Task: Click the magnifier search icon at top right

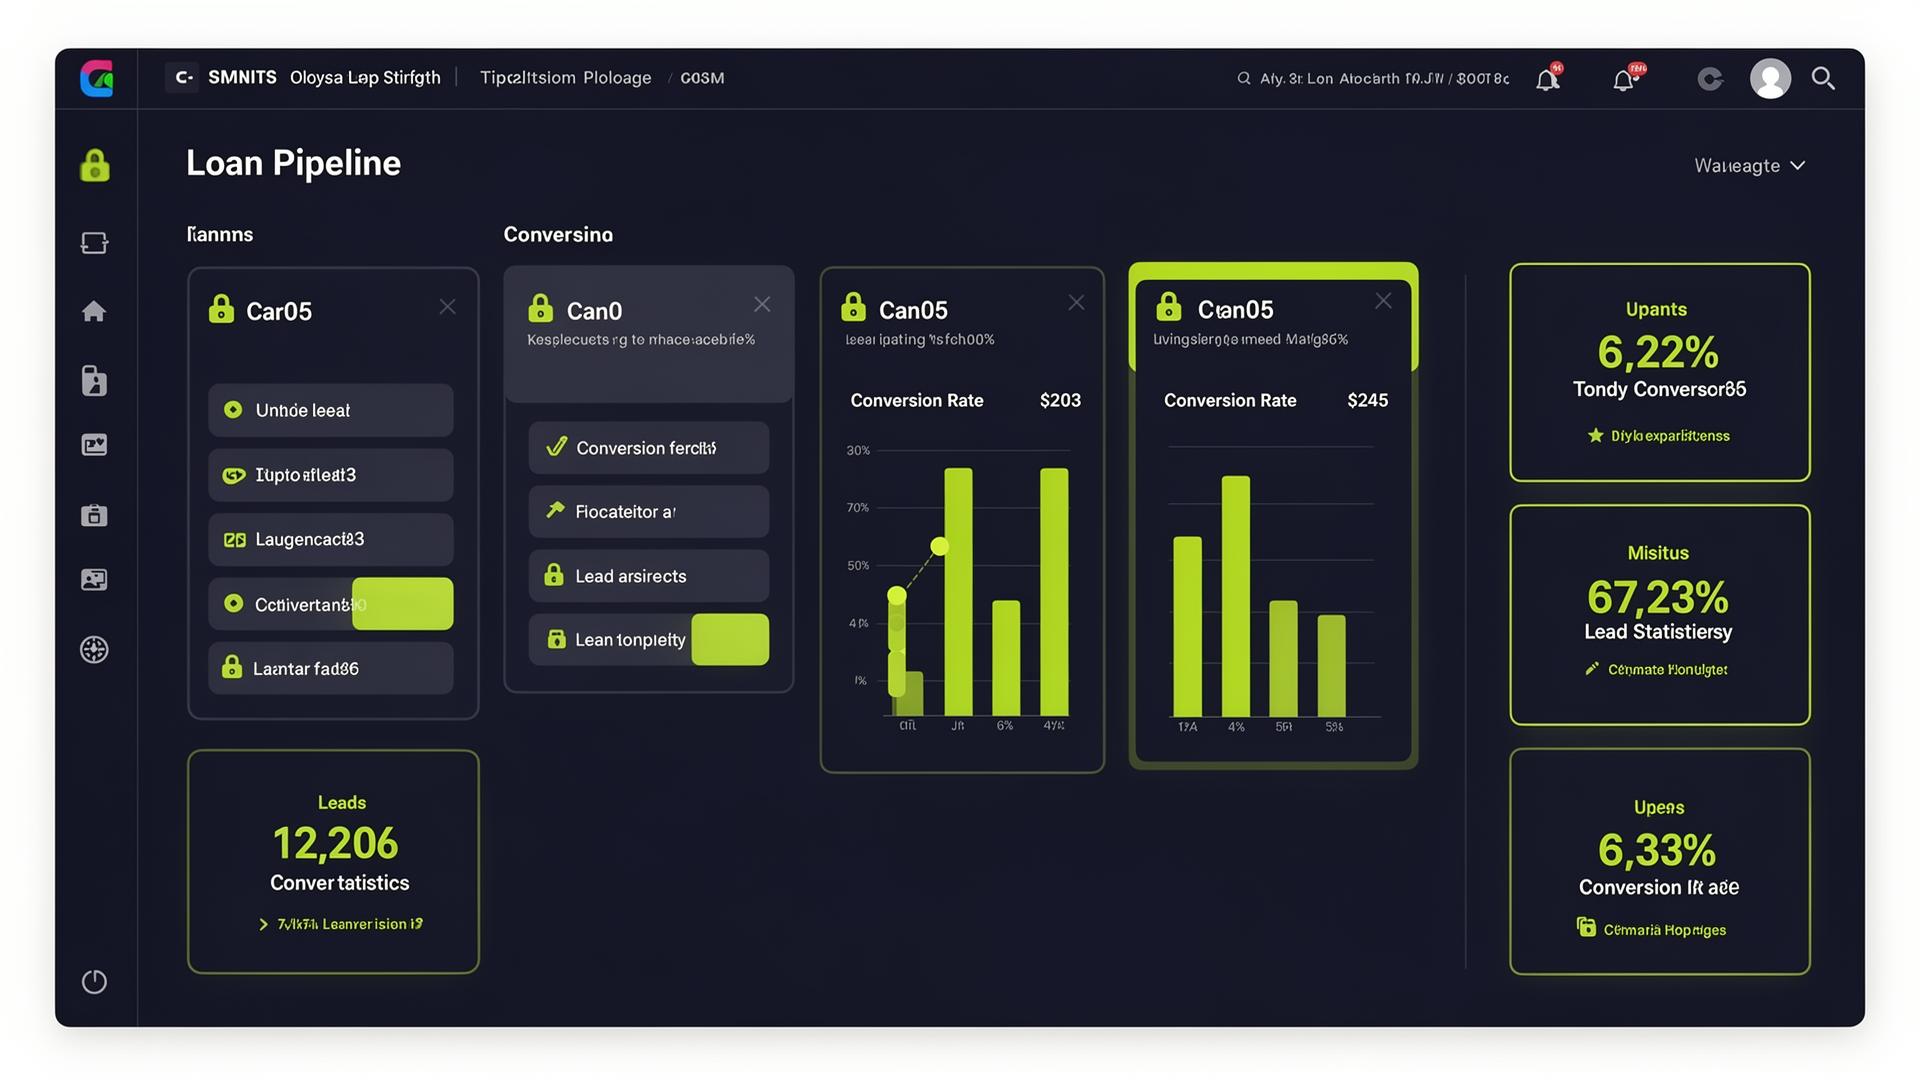Action: point(1823,78)
